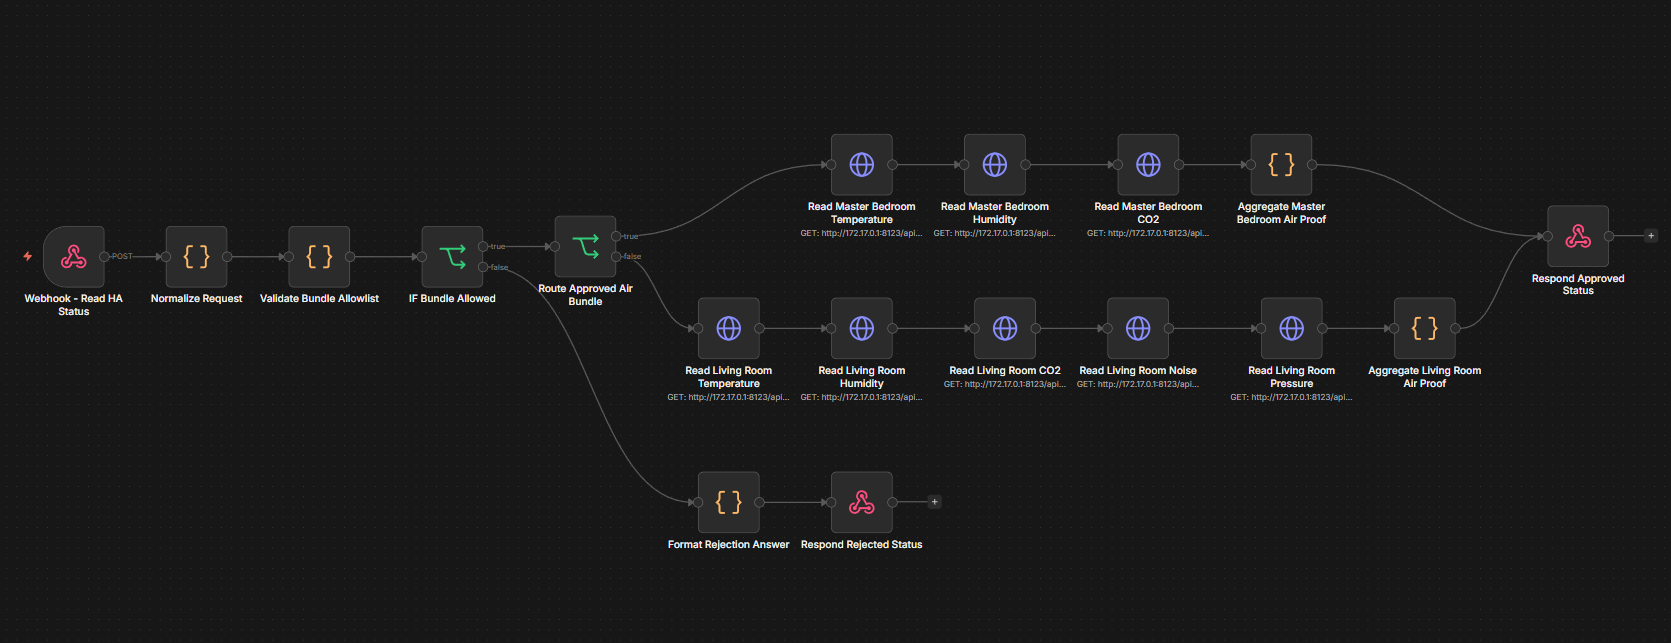Click the 'Respond Rejected Status' label
The width and height of the screenshot is (1671, 643).
(862, 545)
